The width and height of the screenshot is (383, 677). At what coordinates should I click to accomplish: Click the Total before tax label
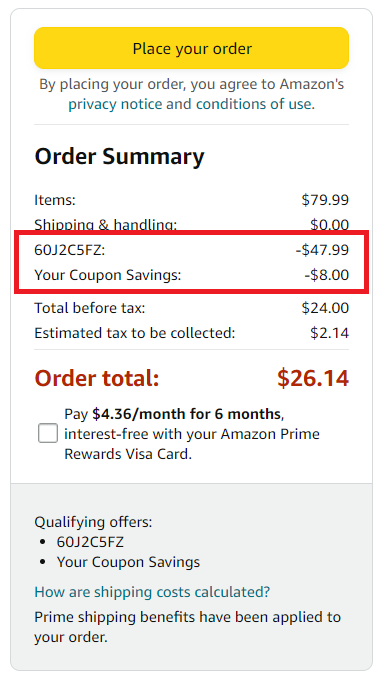pos(90,308)
